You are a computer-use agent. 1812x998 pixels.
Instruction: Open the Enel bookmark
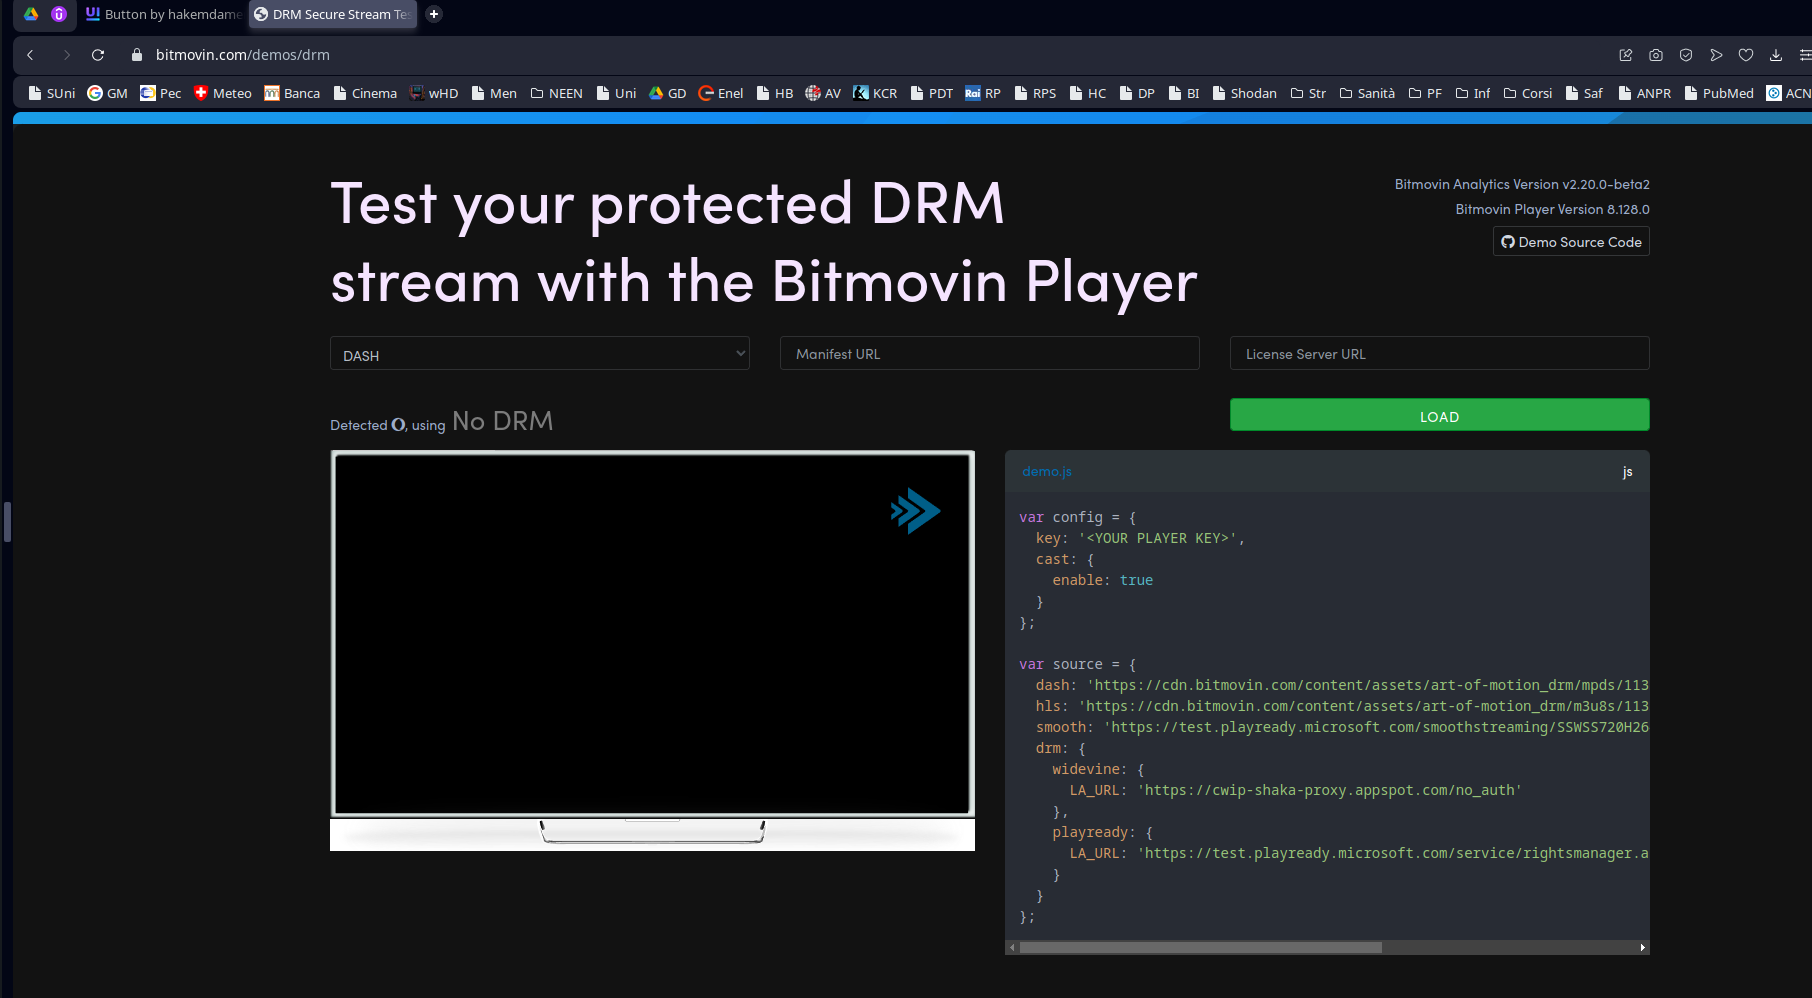[x=721, y=93]
